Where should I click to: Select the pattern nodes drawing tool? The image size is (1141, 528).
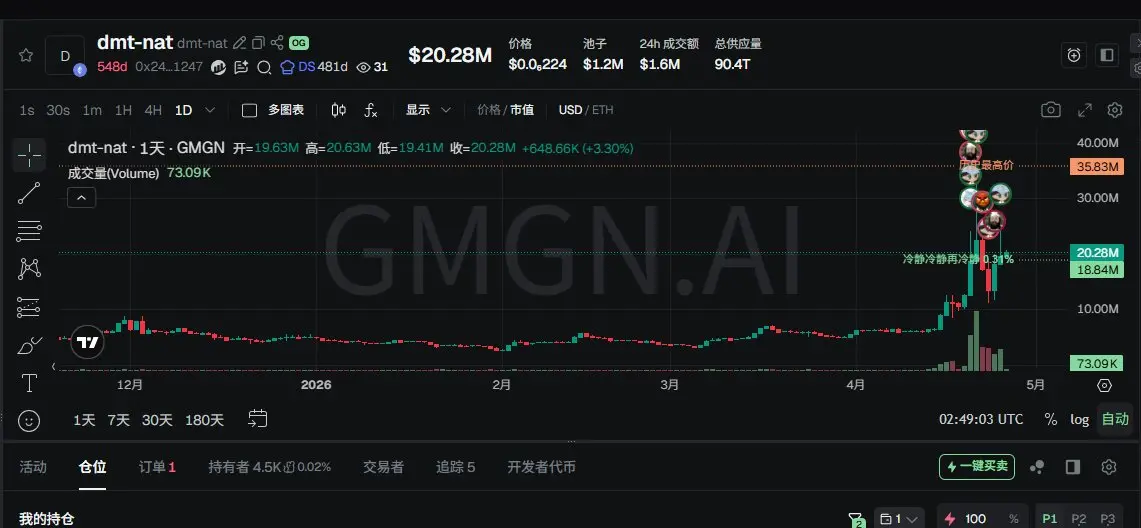point(29,269)
